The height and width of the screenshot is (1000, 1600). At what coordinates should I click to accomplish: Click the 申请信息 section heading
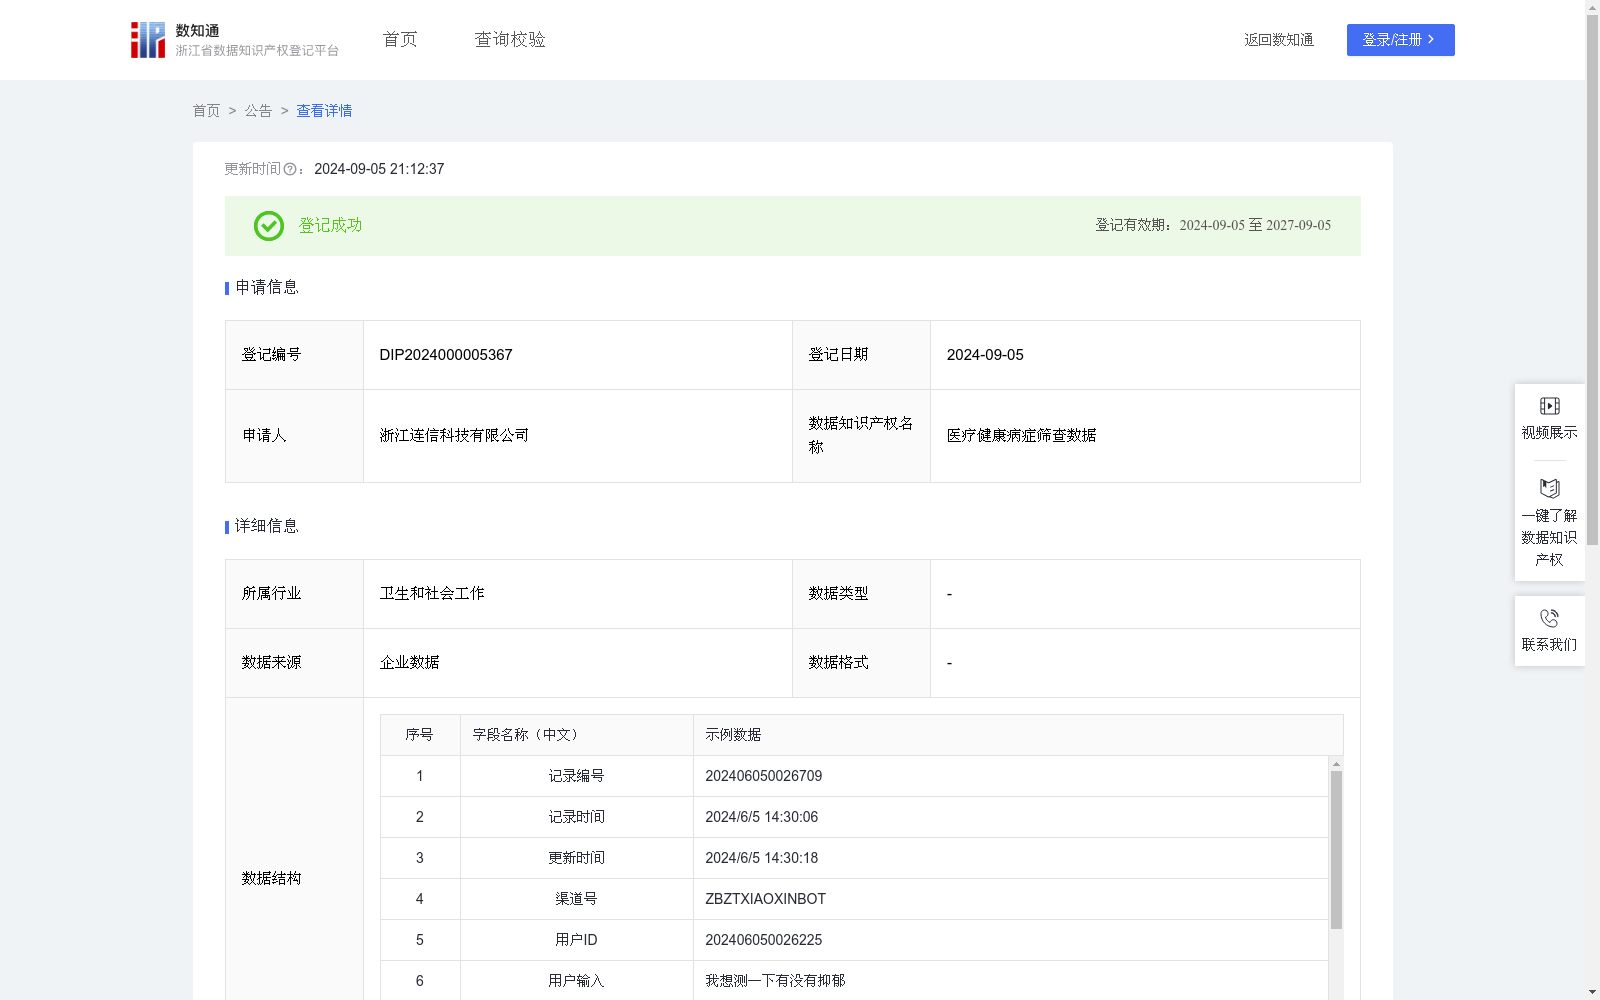pos(267,288)
